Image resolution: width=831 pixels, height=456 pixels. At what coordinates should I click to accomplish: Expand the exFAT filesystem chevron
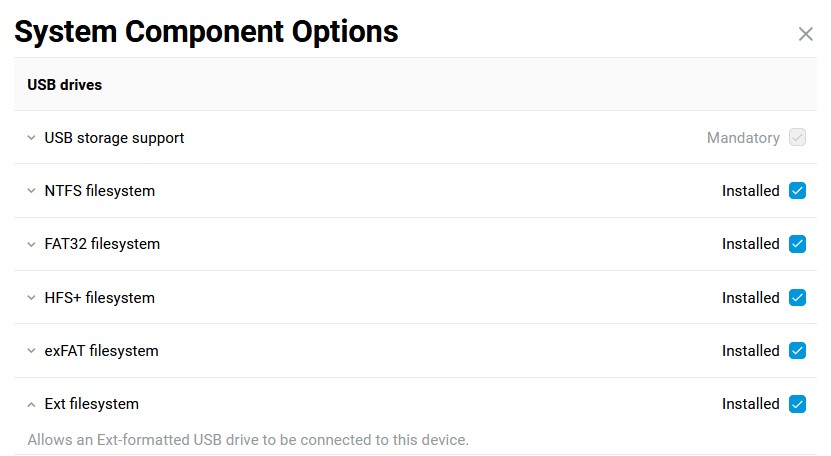pyautogui.click(x=31, y=351)
